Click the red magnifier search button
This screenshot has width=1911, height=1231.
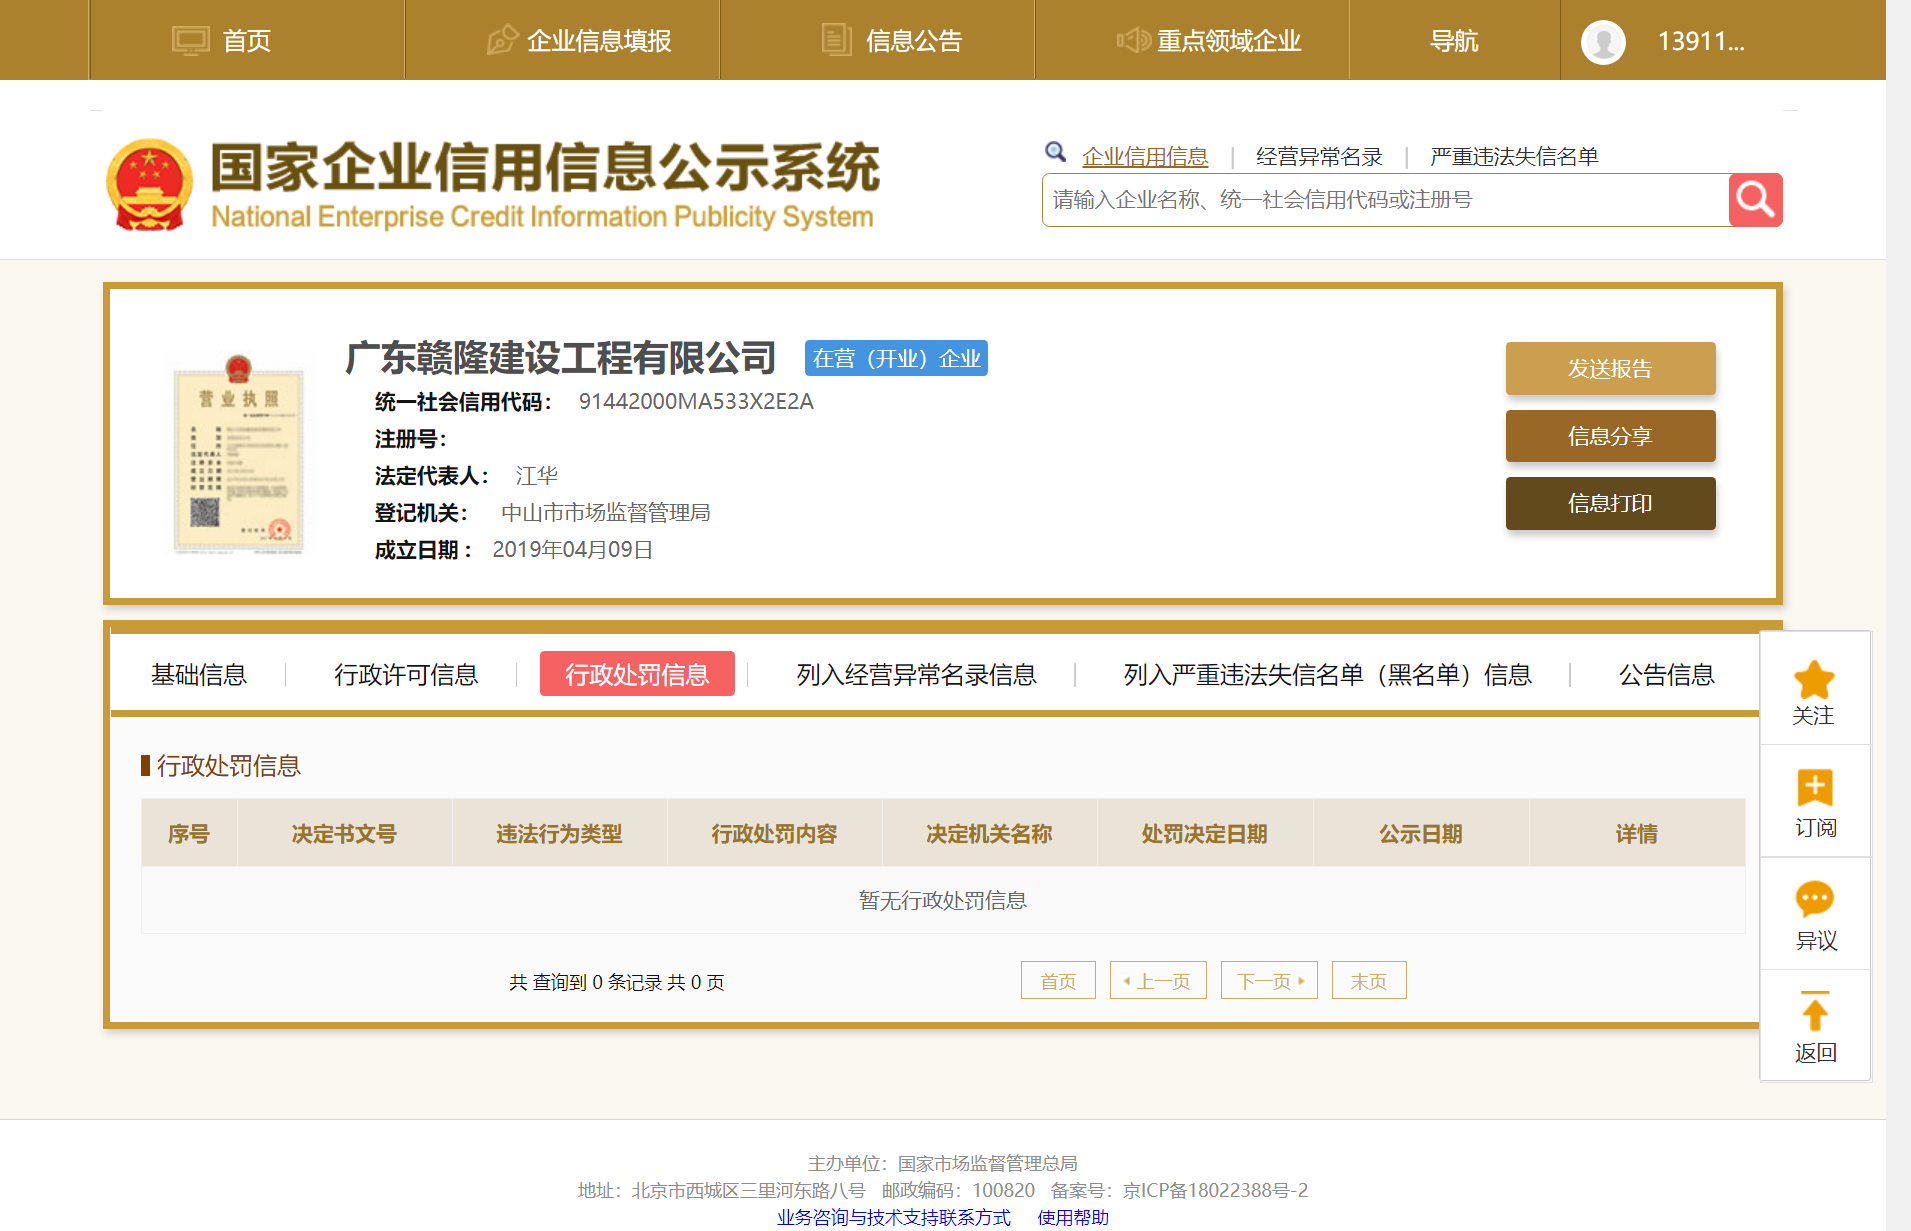click(1755, 200)
